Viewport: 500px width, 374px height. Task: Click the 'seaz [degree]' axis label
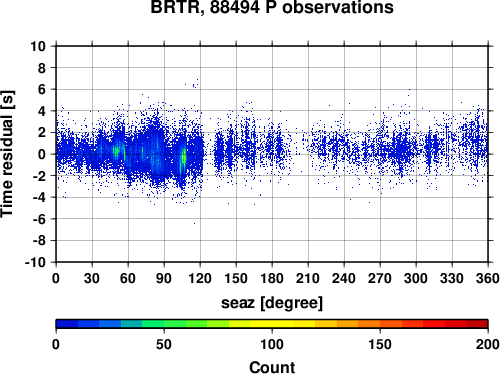(272, 303)
